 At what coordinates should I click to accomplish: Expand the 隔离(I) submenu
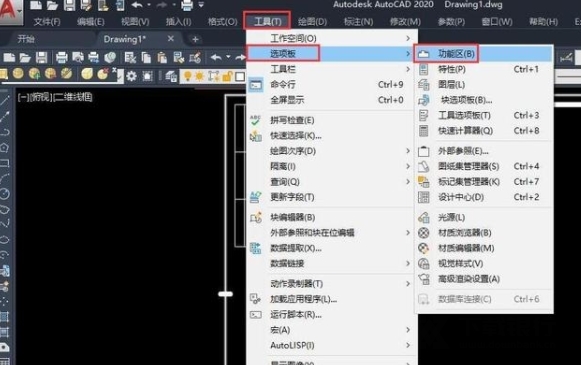[332, 167]
